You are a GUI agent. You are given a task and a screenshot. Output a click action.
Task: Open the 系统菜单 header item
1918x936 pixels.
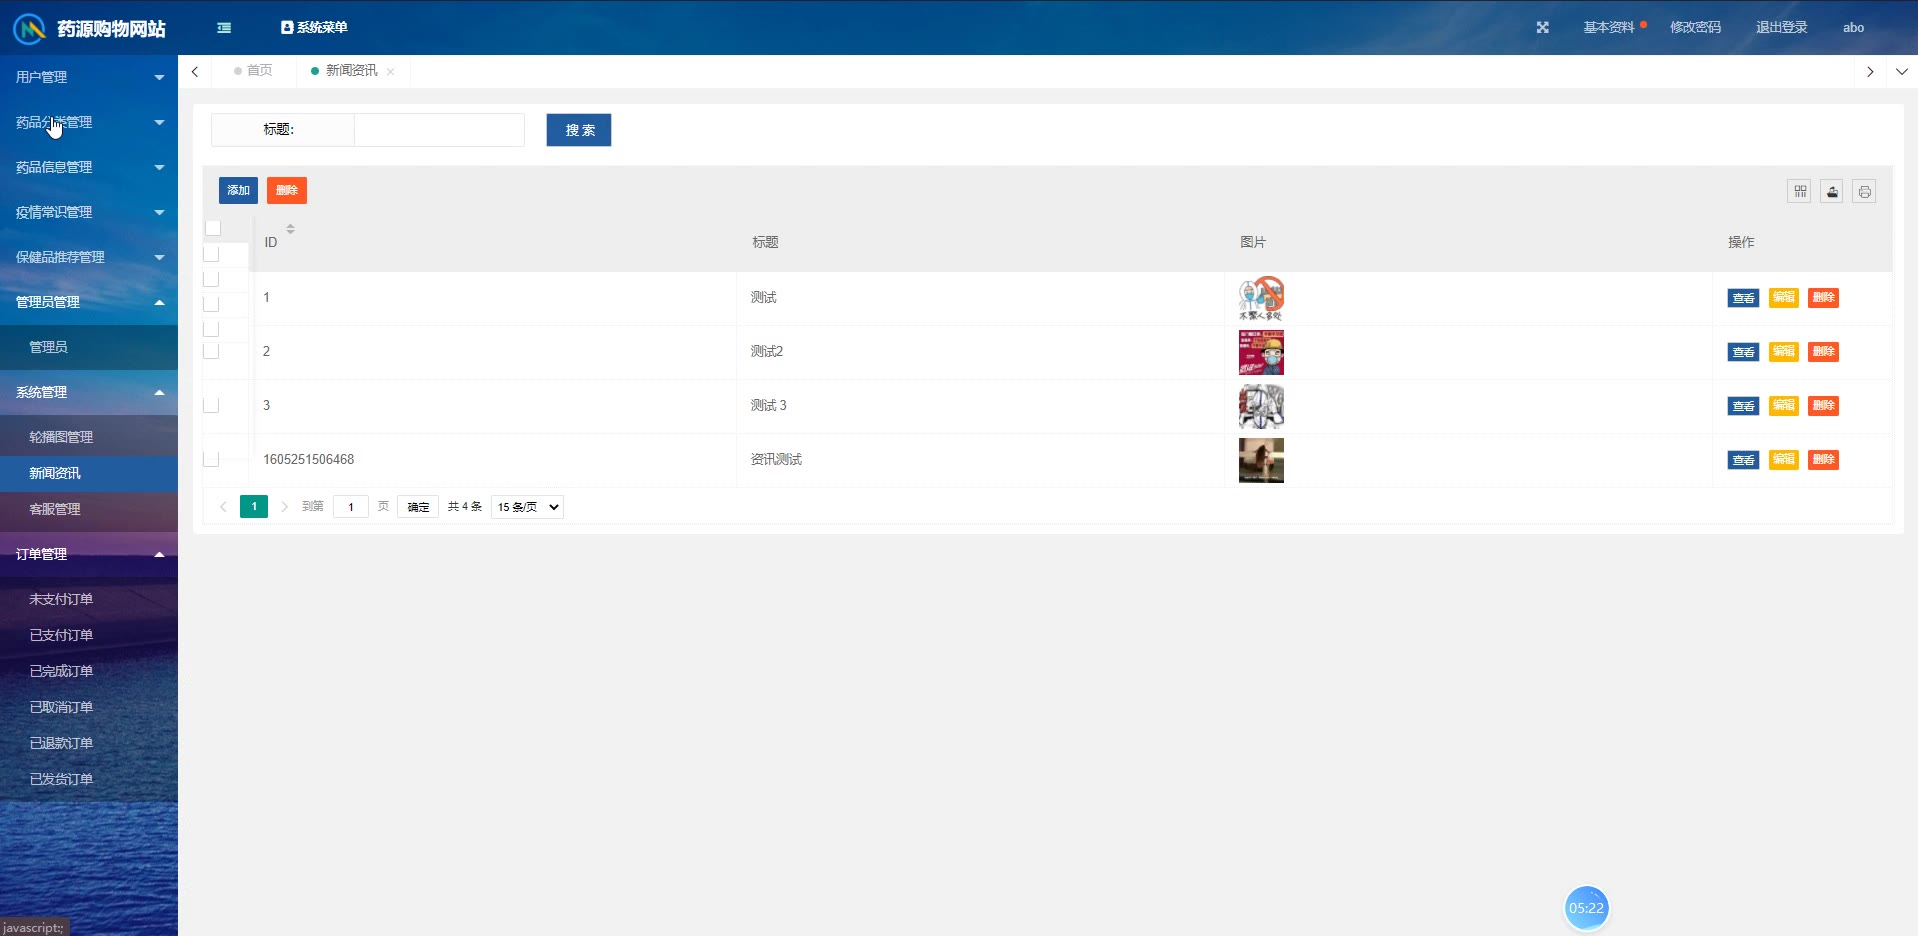point(314,28)
